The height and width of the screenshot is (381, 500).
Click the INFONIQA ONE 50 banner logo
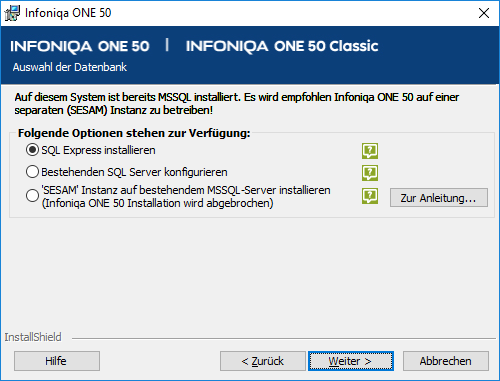point(80,46)
